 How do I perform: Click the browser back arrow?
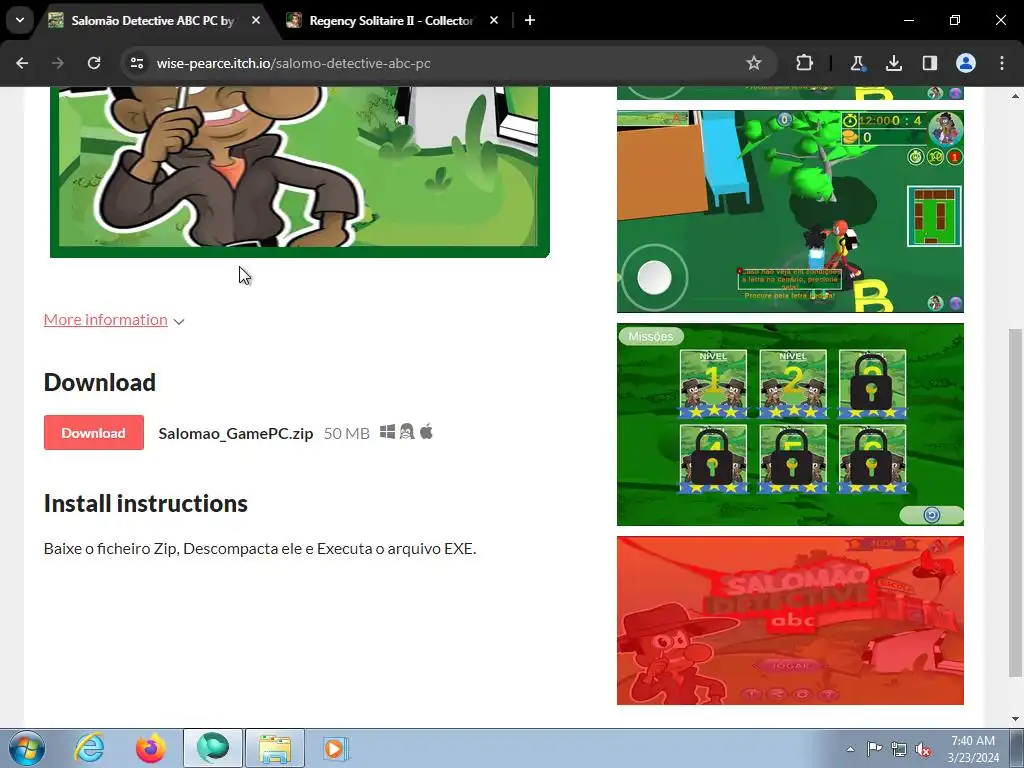(x=22, y=63)
